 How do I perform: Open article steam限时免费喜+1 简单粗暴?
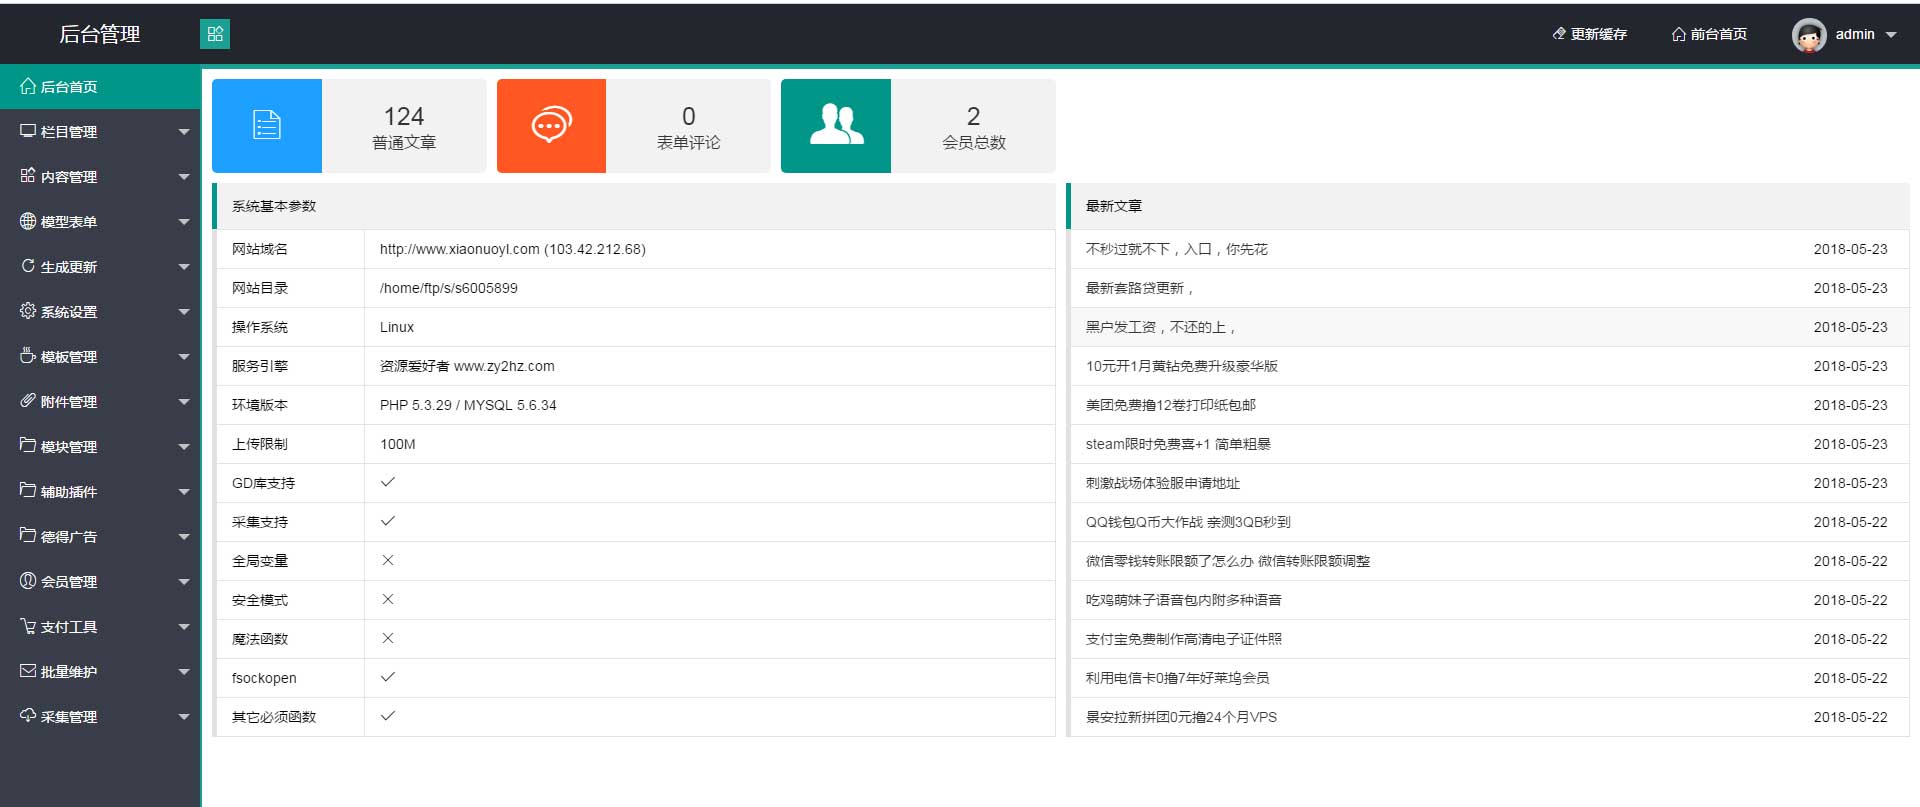coord(1177,444)
